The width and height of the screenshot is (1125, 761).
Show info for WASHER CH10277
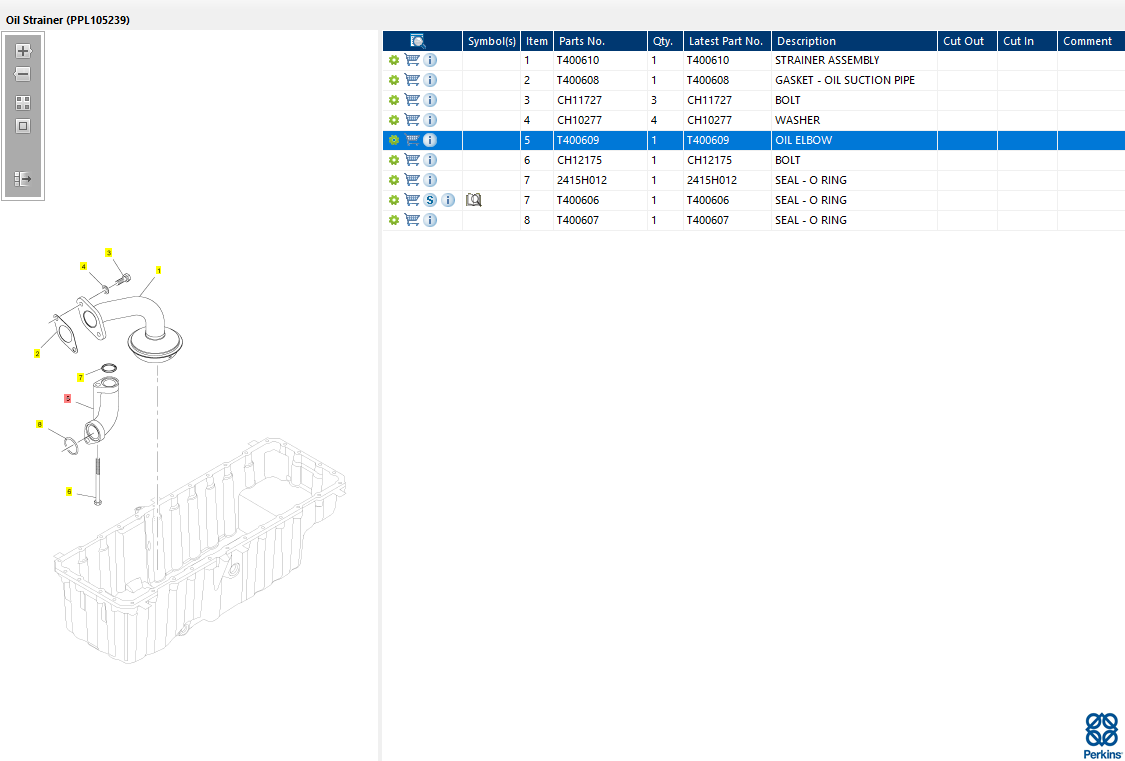coord(430,120)
